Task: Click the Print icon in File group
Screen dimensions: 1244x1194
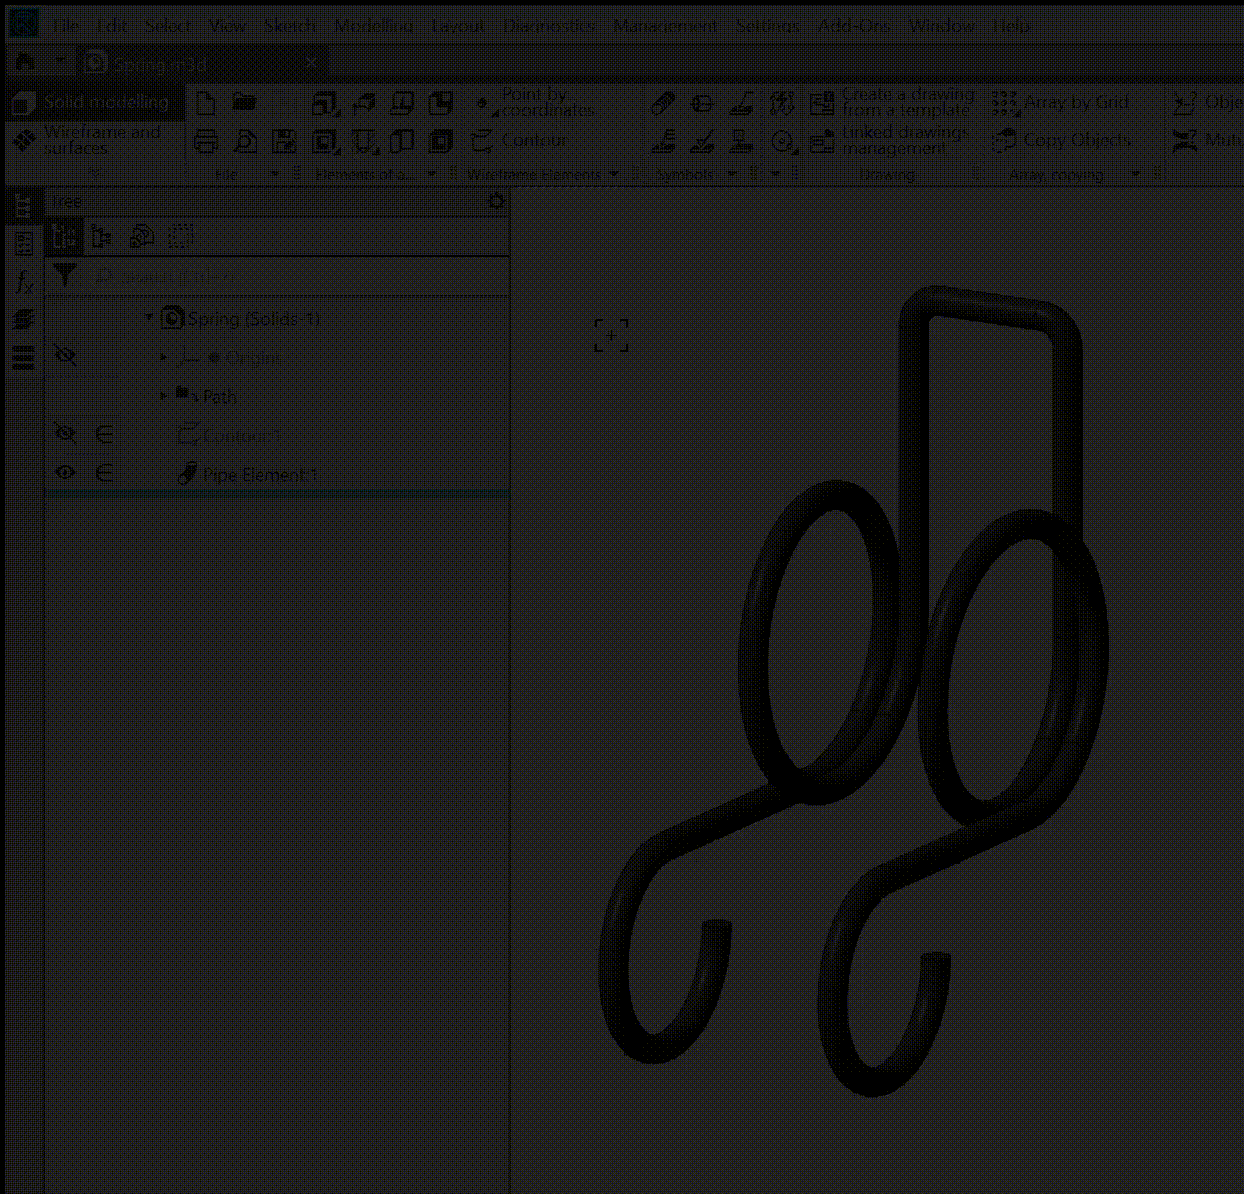Action: [x=206, y=142]
